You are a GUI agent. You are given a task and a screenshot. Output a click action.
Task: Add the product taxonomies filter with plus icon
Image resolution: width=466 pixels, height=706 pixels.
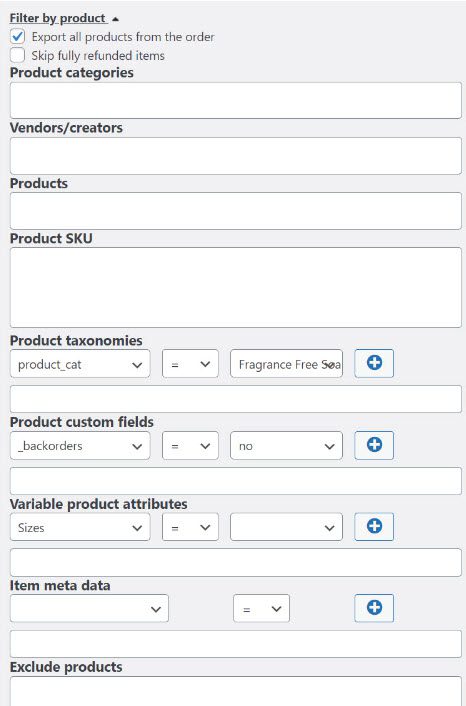pyautogui.click(x=374, y=363)
